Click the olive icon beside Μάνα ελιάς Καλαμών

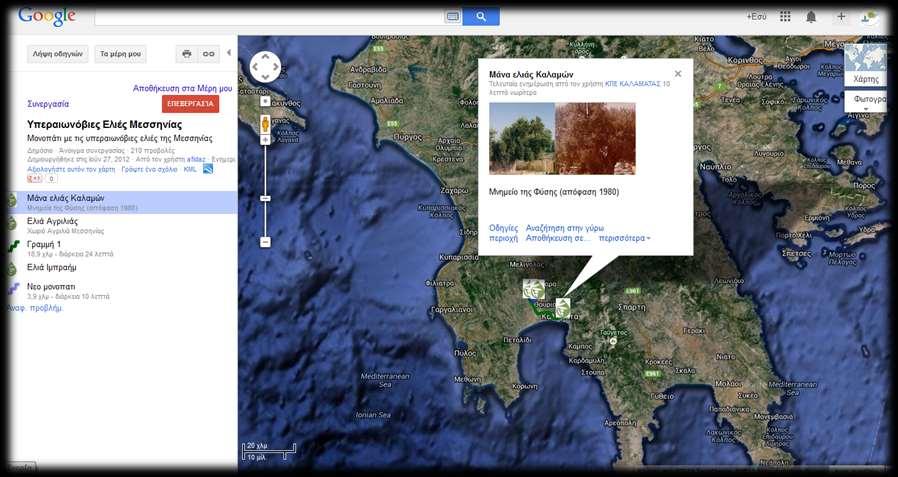[x=12, y=199]
